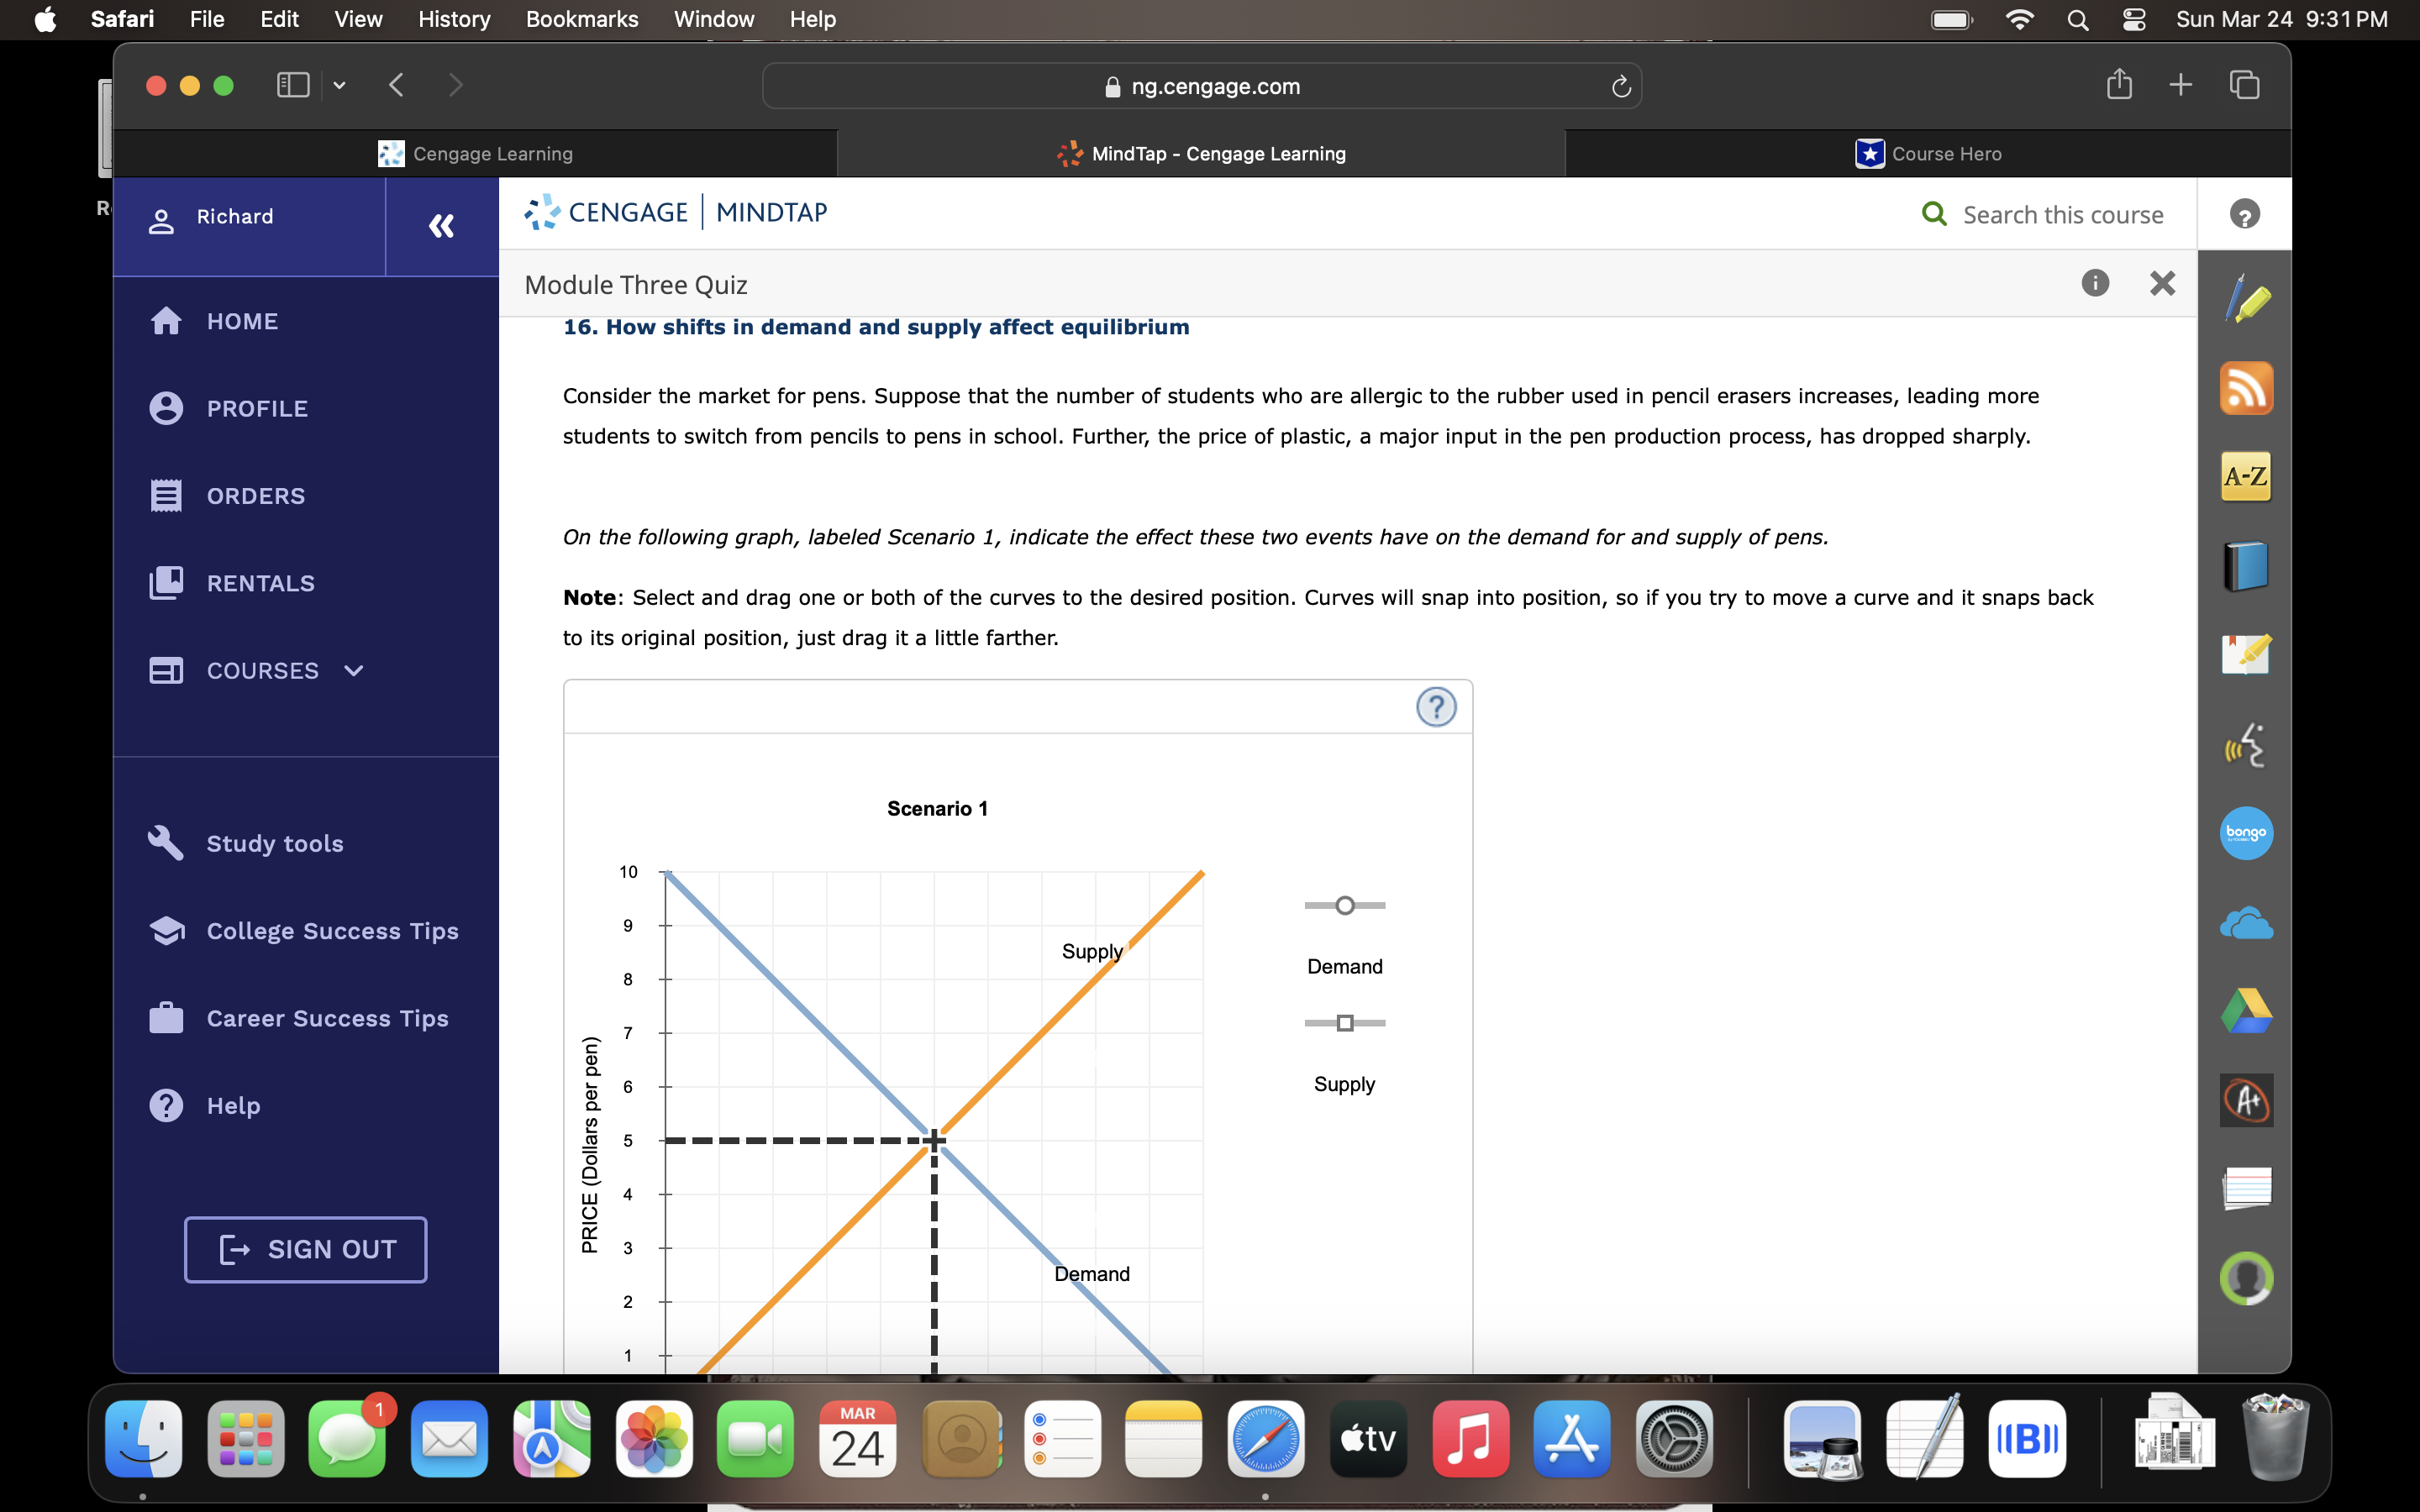Open the text highlighter annotation tool
This screenshot has height=1512, width=2420.
tap(2247, 297)
